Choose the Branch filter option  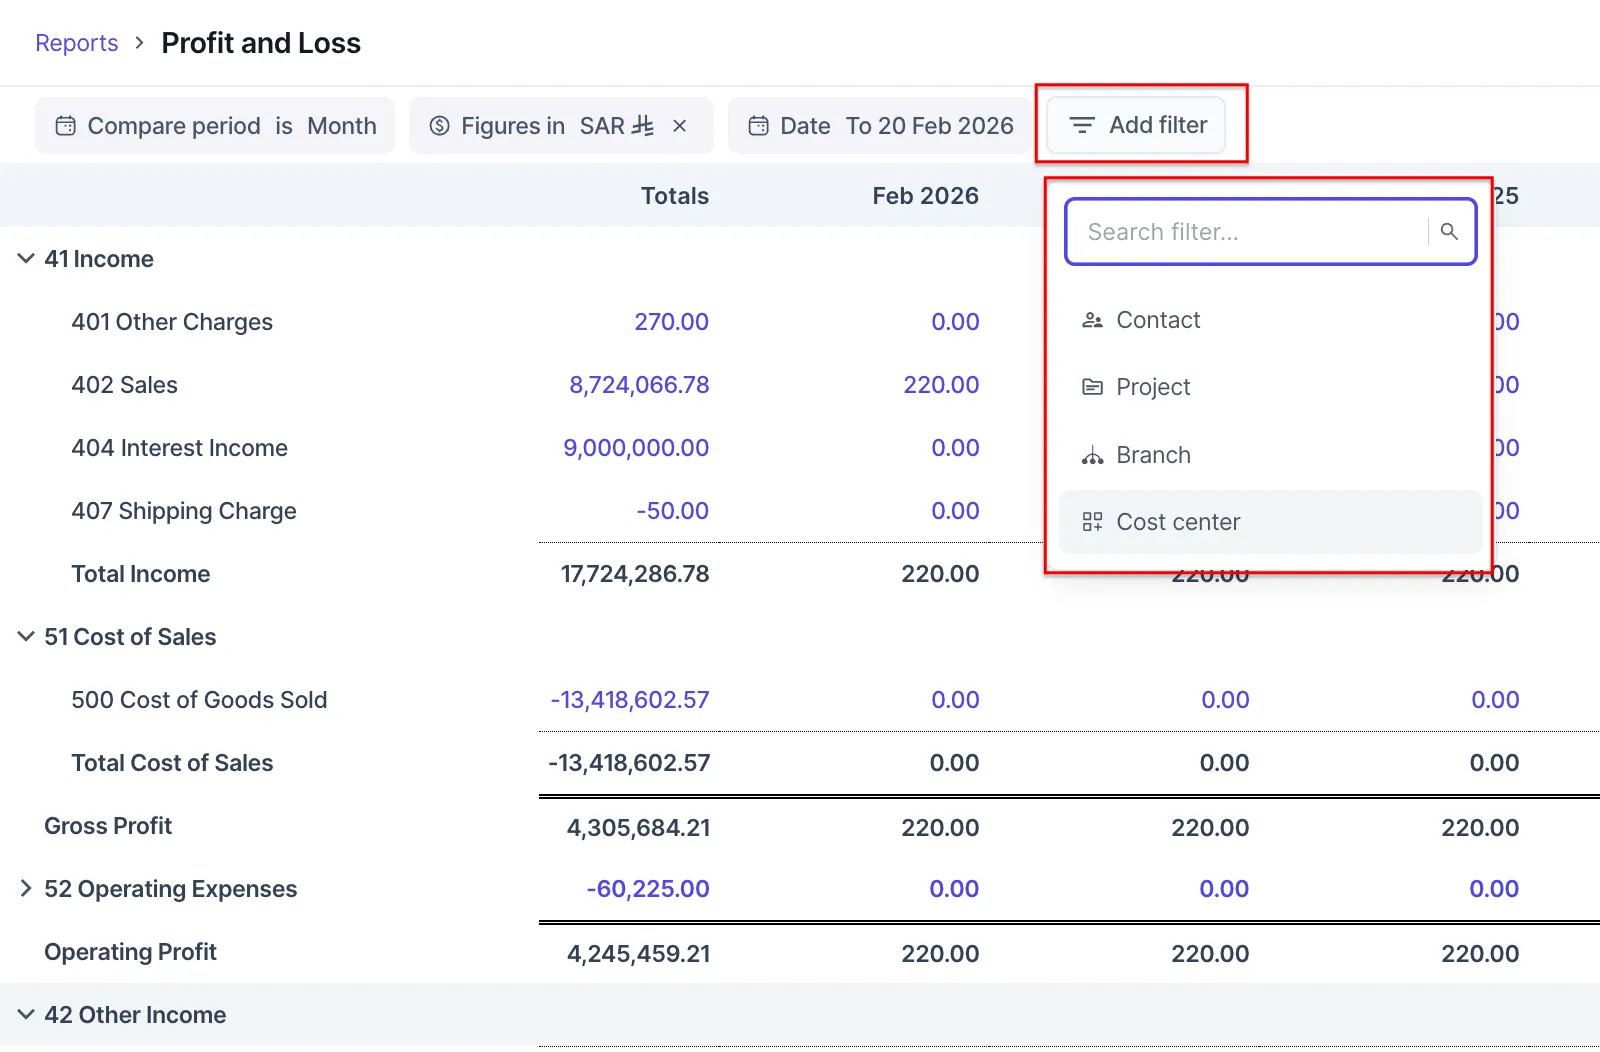tap(1153, 455)
